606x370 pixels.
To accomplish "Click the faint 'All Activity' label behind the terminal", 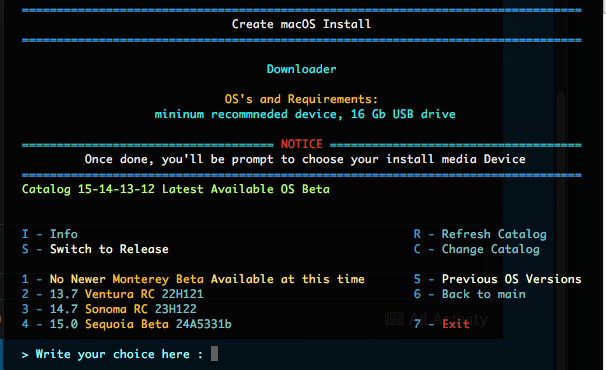I will [x=437, y=319].
